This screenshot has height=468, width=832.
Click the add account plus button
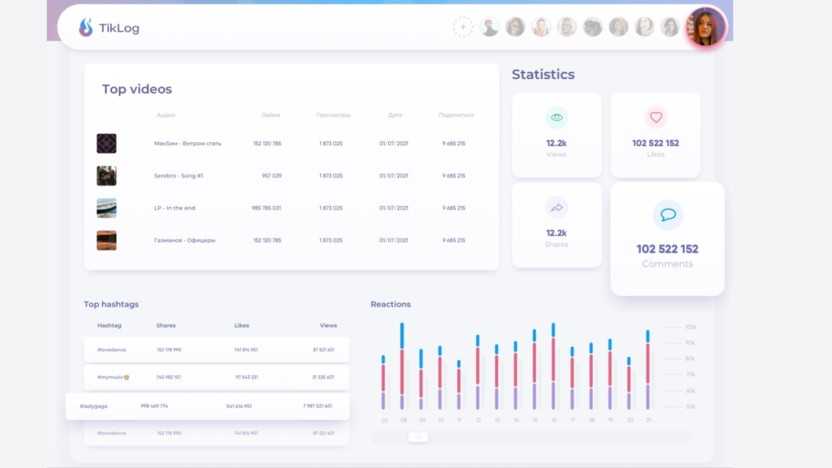463,28
